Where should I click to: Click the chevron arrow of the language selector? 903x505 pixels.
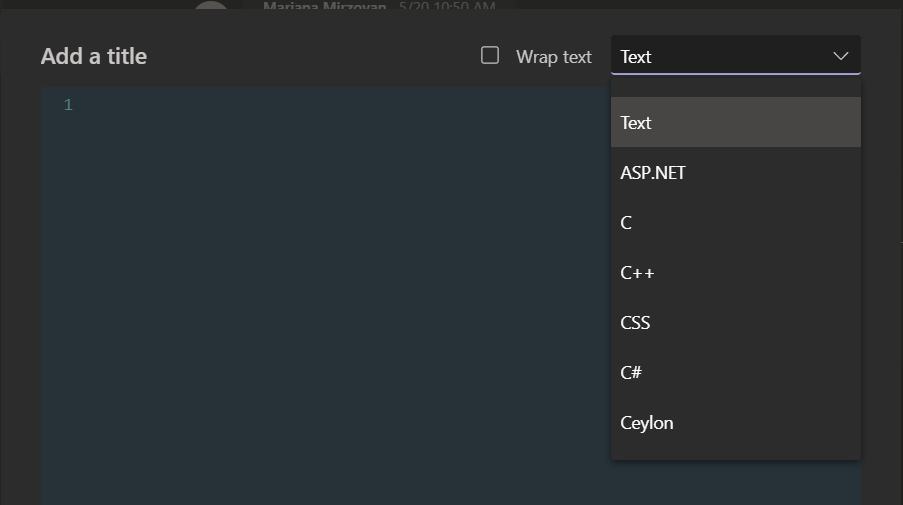pos(840,56)
